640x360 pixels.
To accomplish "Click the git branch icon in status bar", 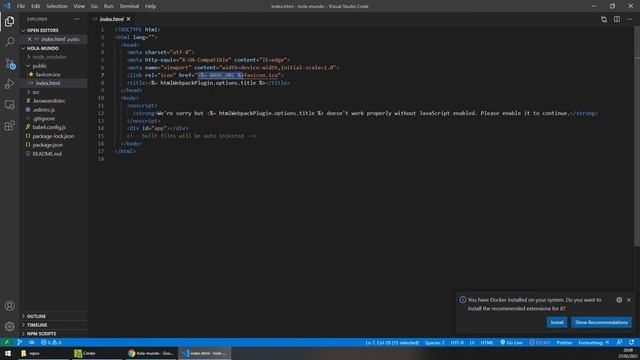I will click(20, 342).
